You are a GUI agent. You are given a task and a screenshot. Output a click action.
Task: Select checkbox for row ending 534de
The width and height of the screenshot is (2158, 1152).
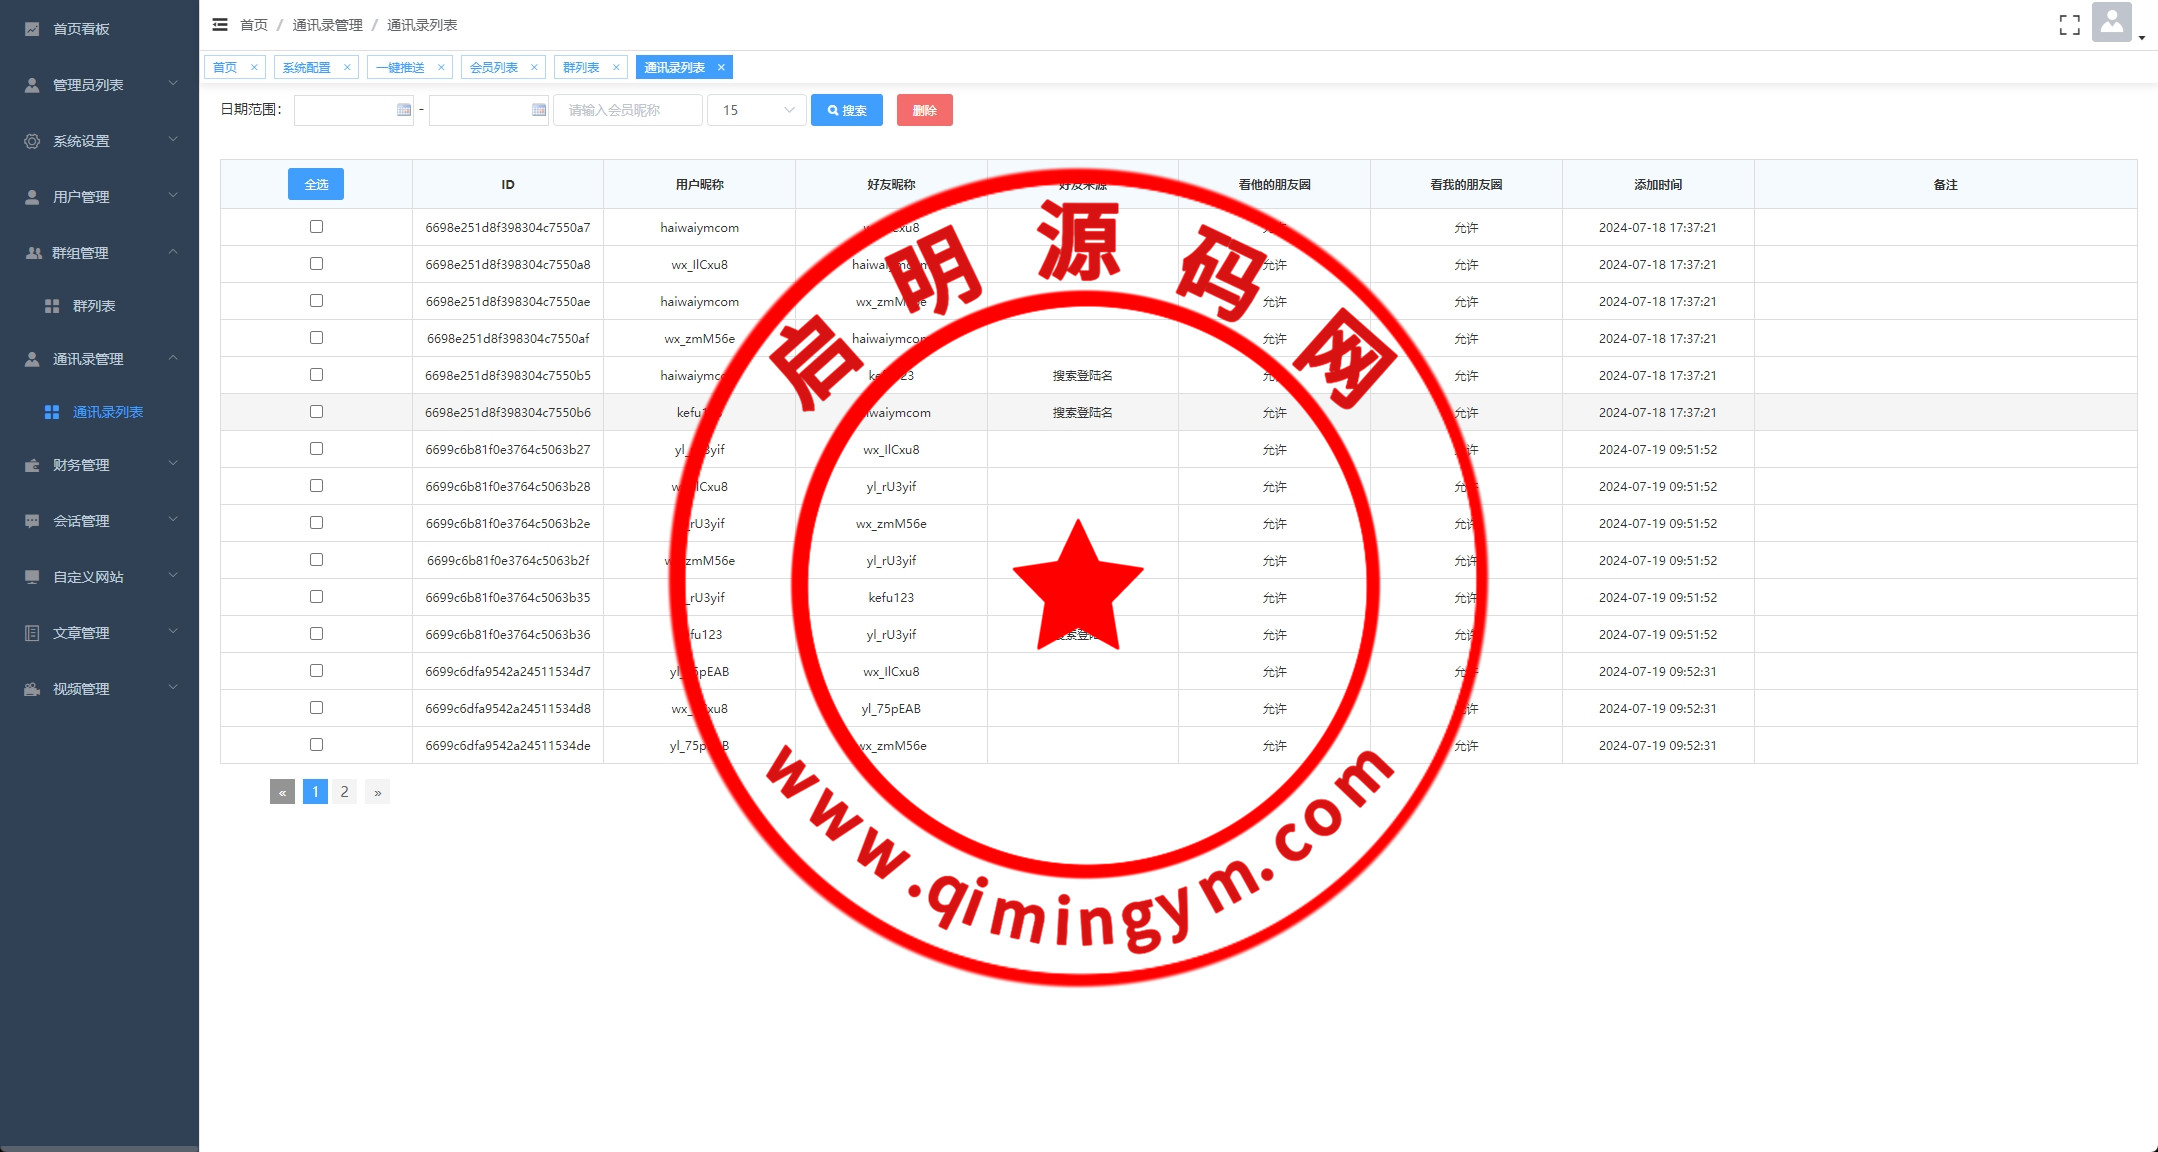[x=316, y=745]
